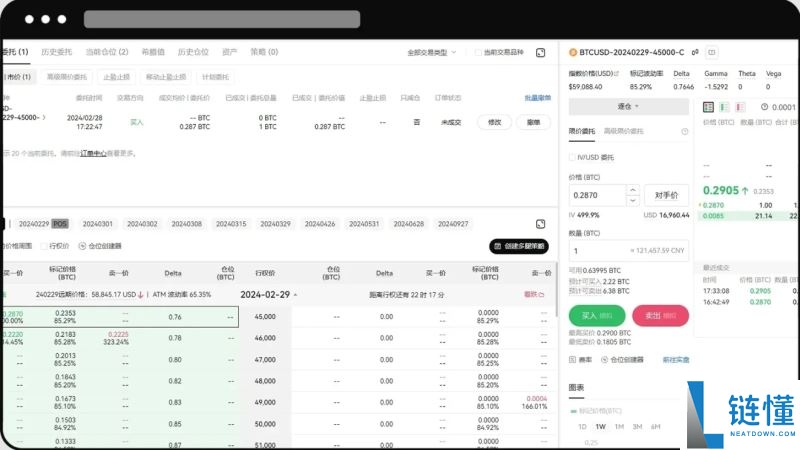The width and height of the screenshot is (800, 450).
Task: Open position builder icon under trade buttons
Action: pos(605,360)
